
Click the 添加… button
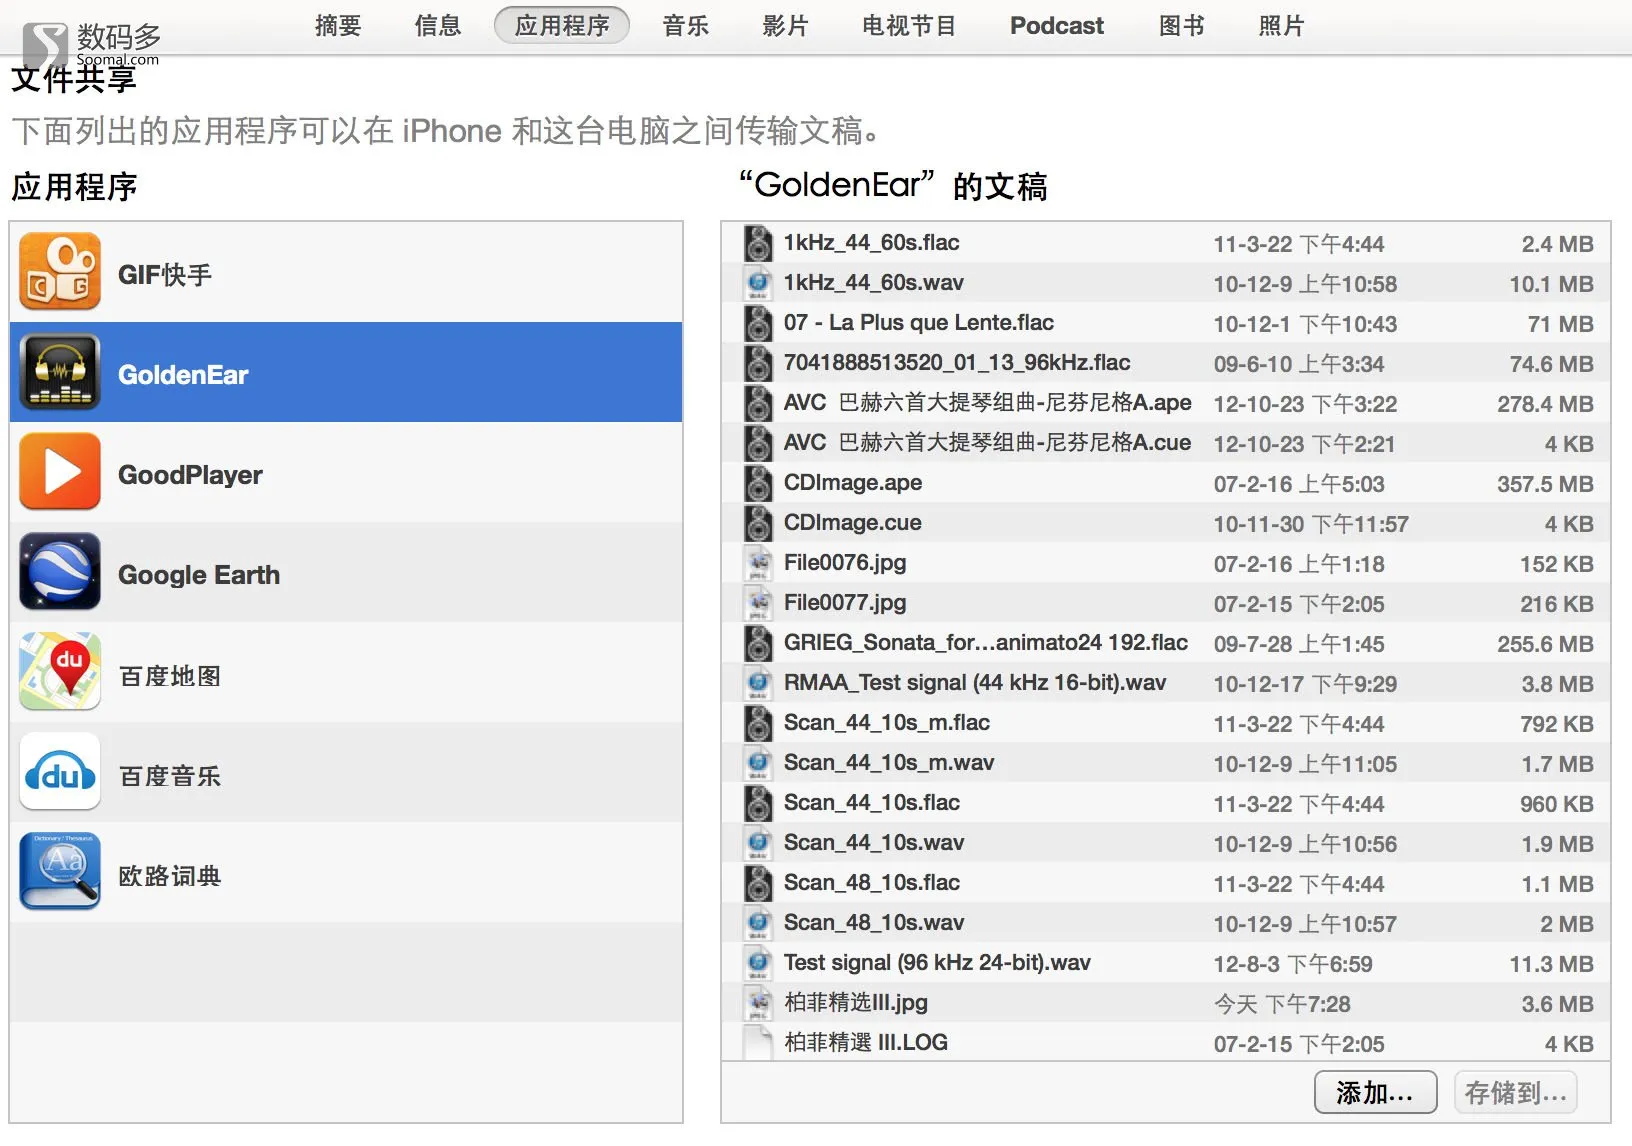[x=1375, y=1092]
